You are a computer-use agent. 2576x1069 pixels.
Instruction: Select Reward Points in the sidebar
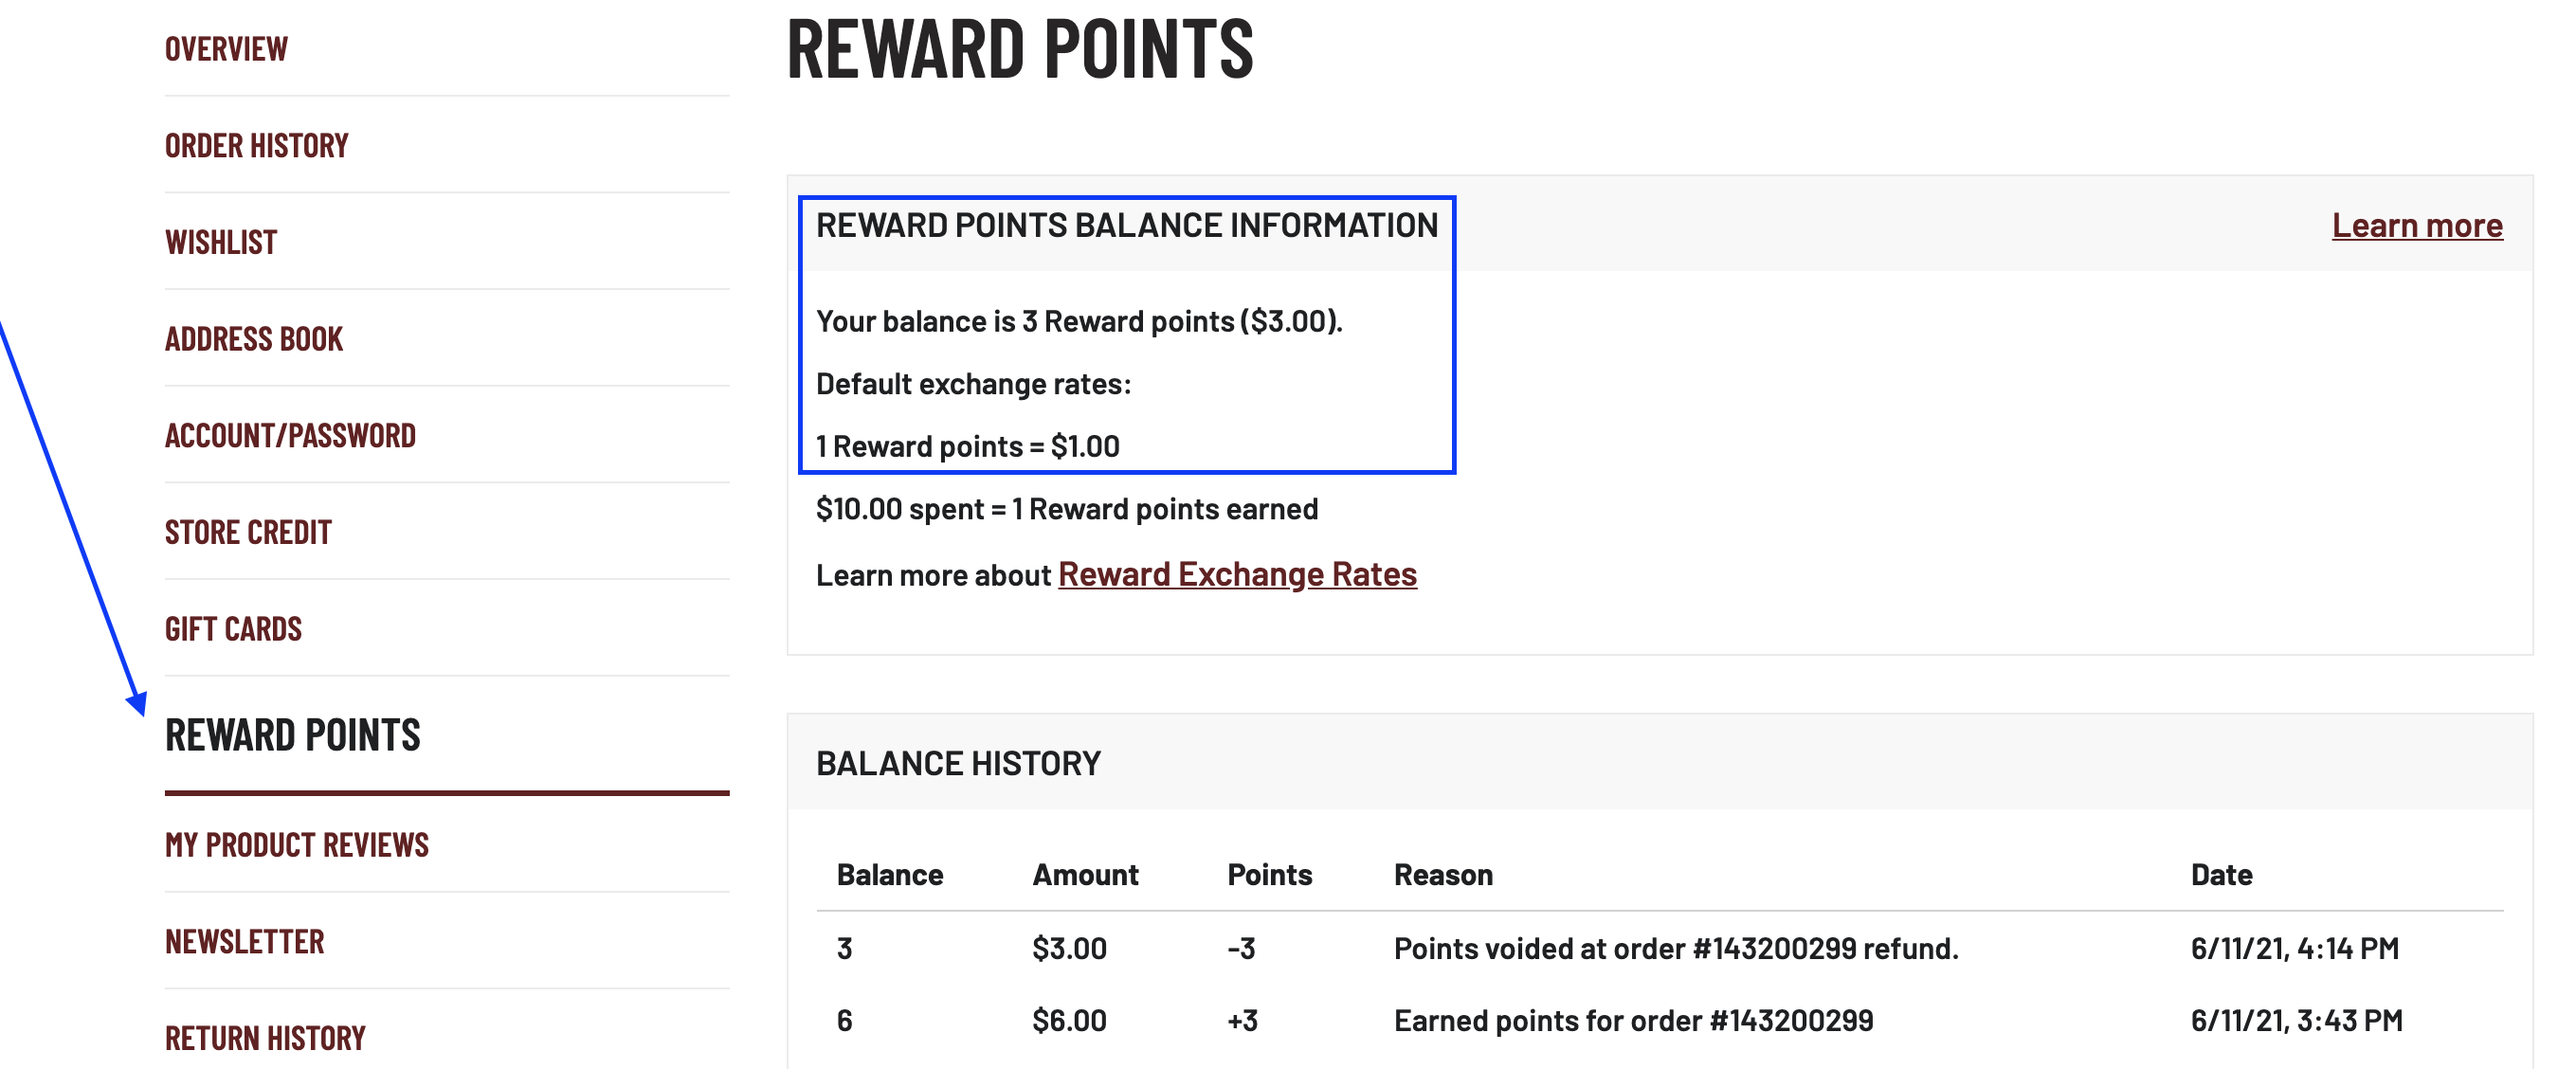click(x=292, y=736)
